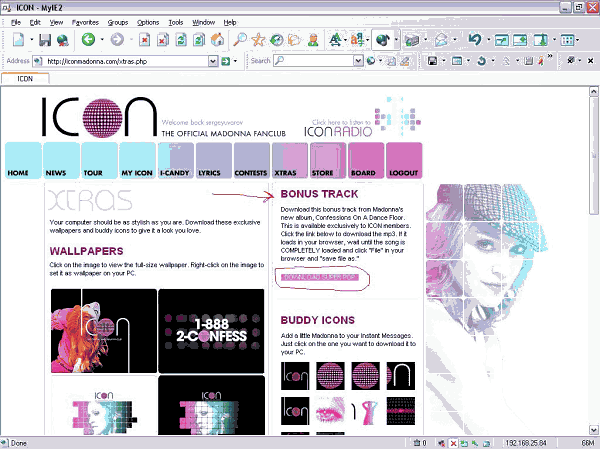Go back with the green arrow

tap(88, 39)
